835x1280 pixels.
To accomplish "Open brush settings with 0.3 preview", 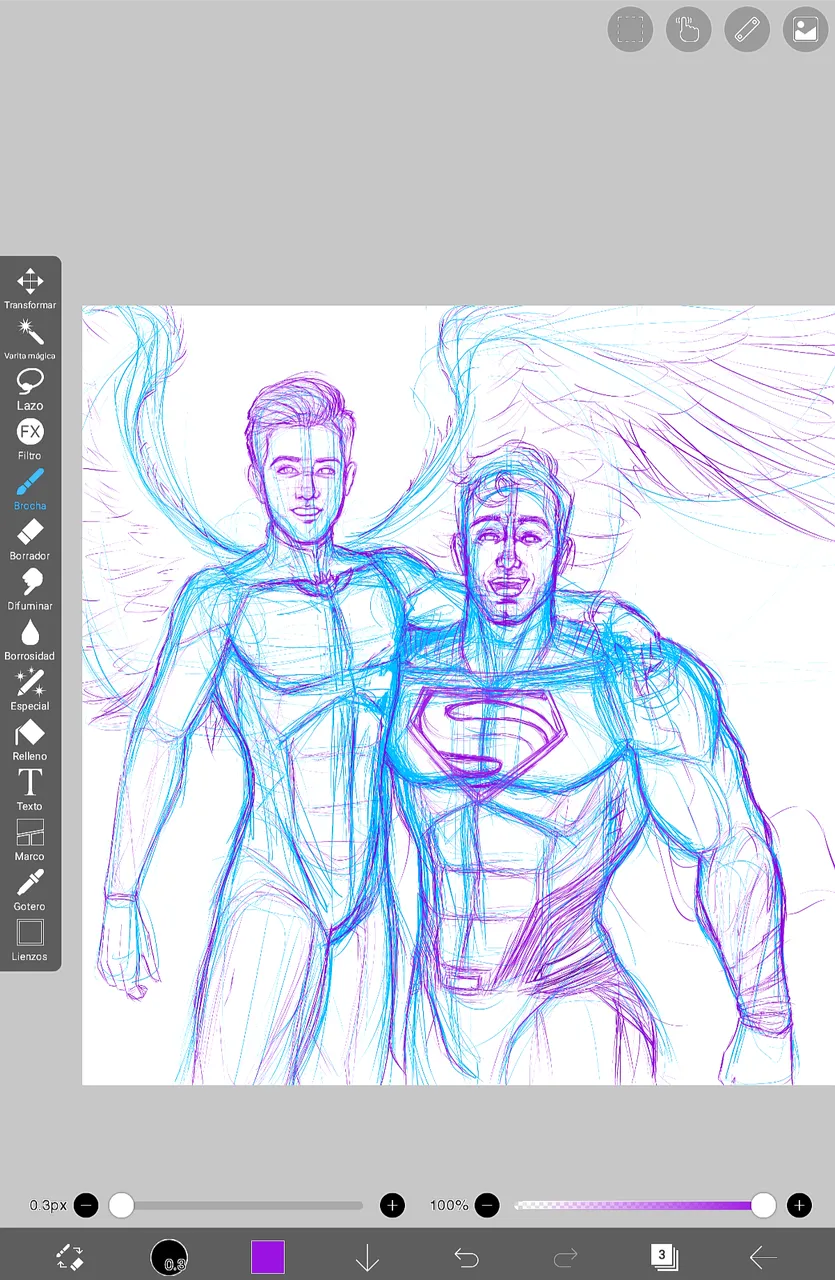I will [169, 1257].
